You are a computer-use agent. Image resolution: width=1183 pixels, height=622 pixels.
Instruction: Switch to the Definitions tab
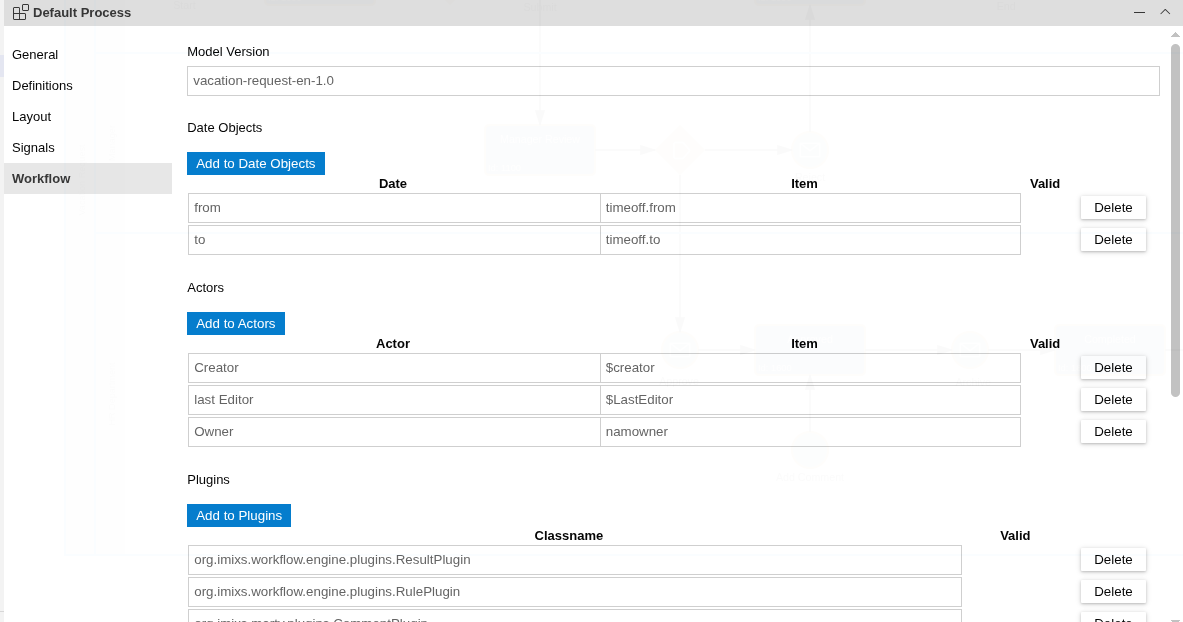[42, 85]
